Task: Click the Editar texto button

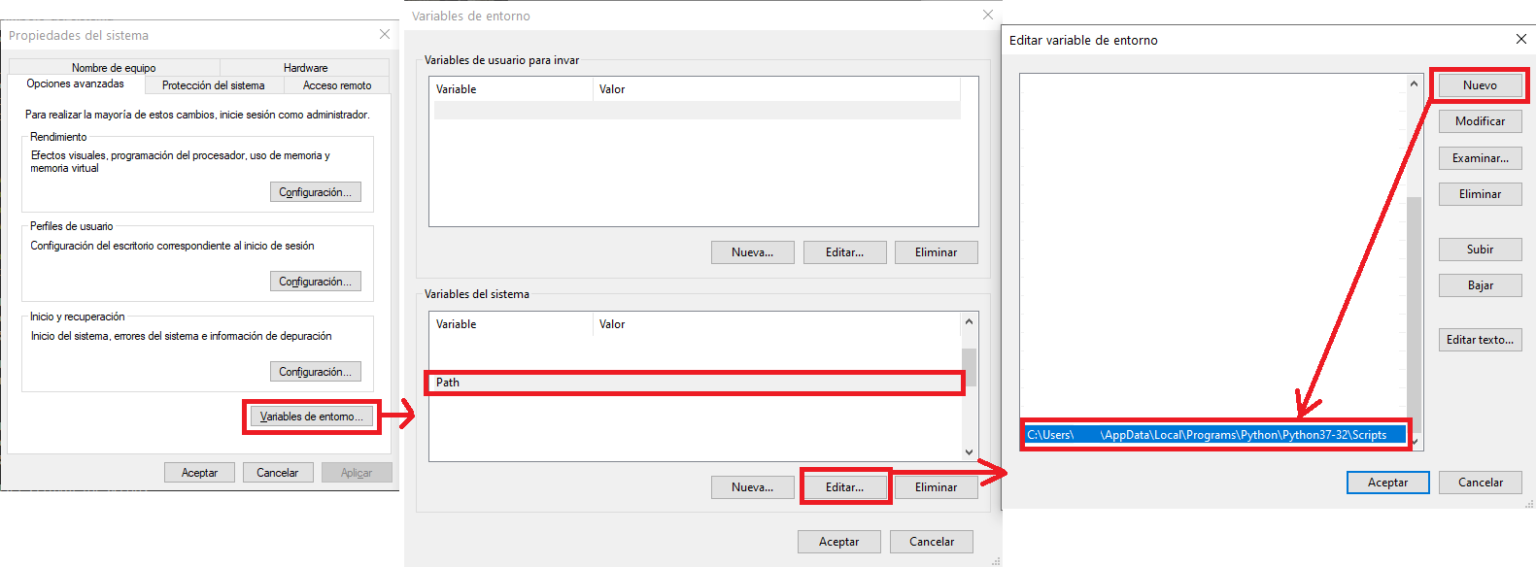Action: point(1480,340)
